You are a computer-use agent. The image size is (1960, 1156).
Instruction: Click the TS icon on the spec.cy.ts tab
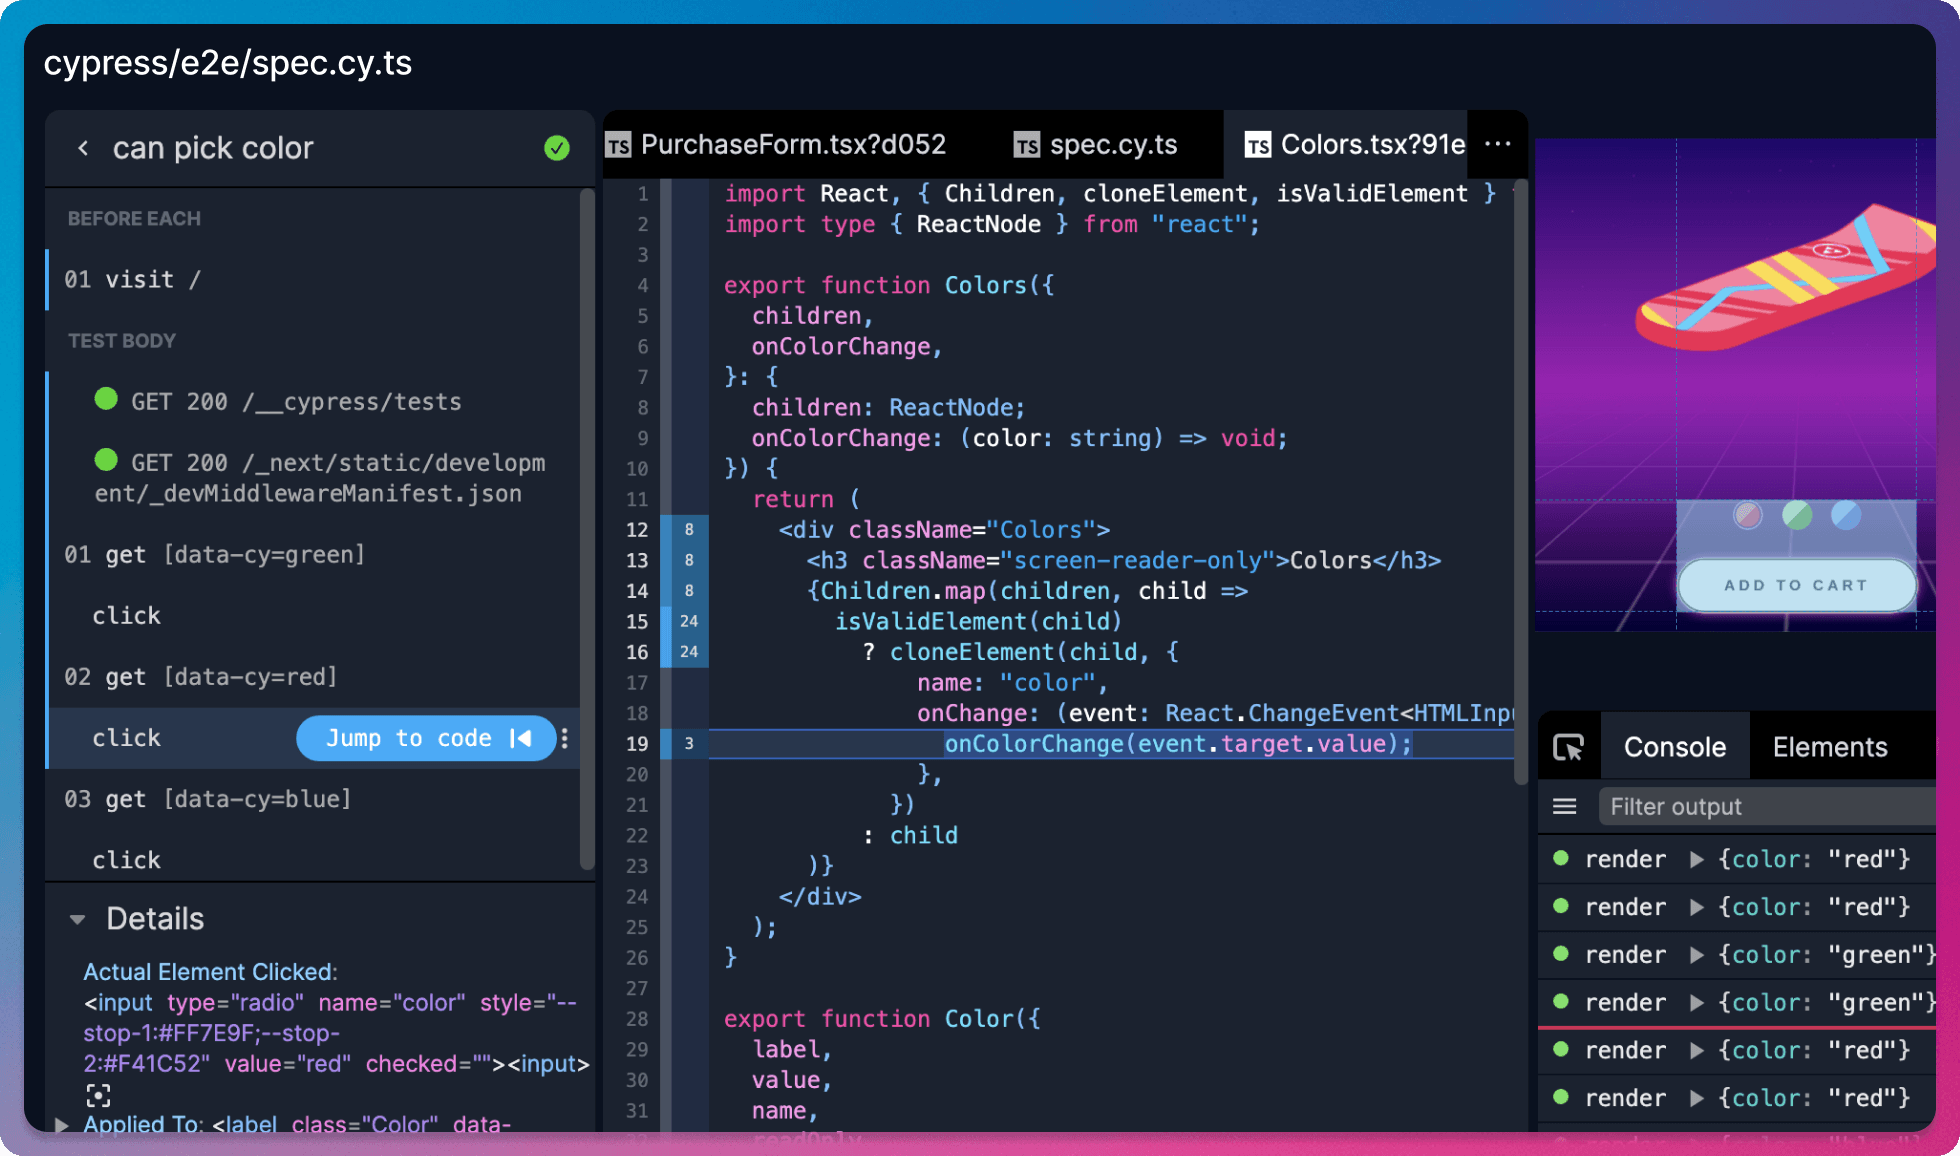(x=1027, y=144)
